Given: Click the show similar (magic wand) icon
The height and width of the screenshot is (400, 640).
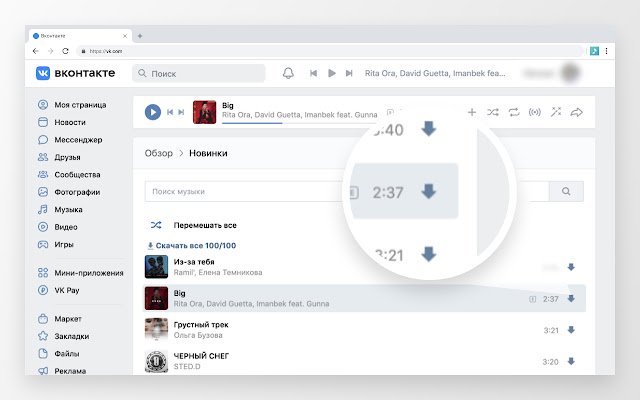Looking at the screenshot, I should click(x=556, y=112).
